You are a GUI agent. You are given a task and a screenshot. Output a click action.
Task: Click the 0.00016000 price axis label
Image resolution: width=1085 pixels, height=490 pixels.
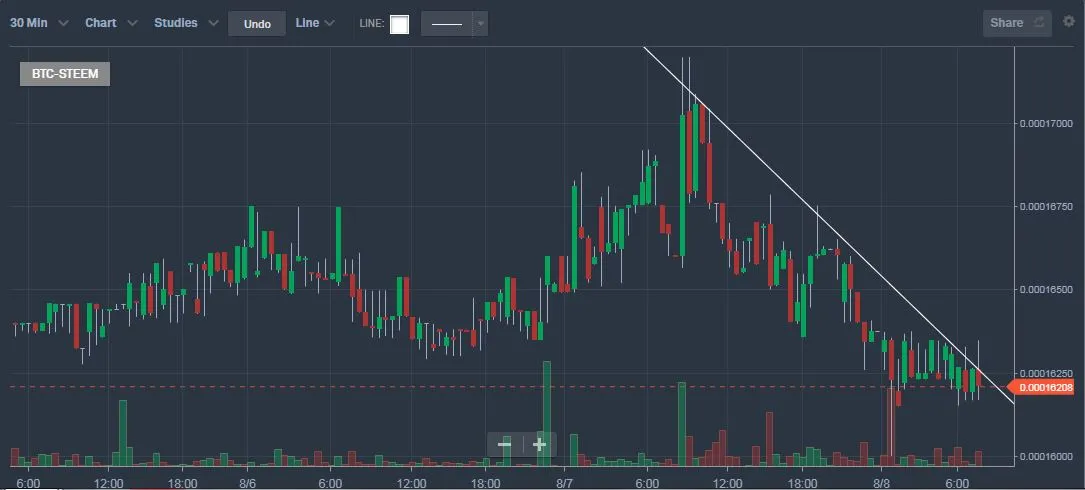tap(1046, 456)
